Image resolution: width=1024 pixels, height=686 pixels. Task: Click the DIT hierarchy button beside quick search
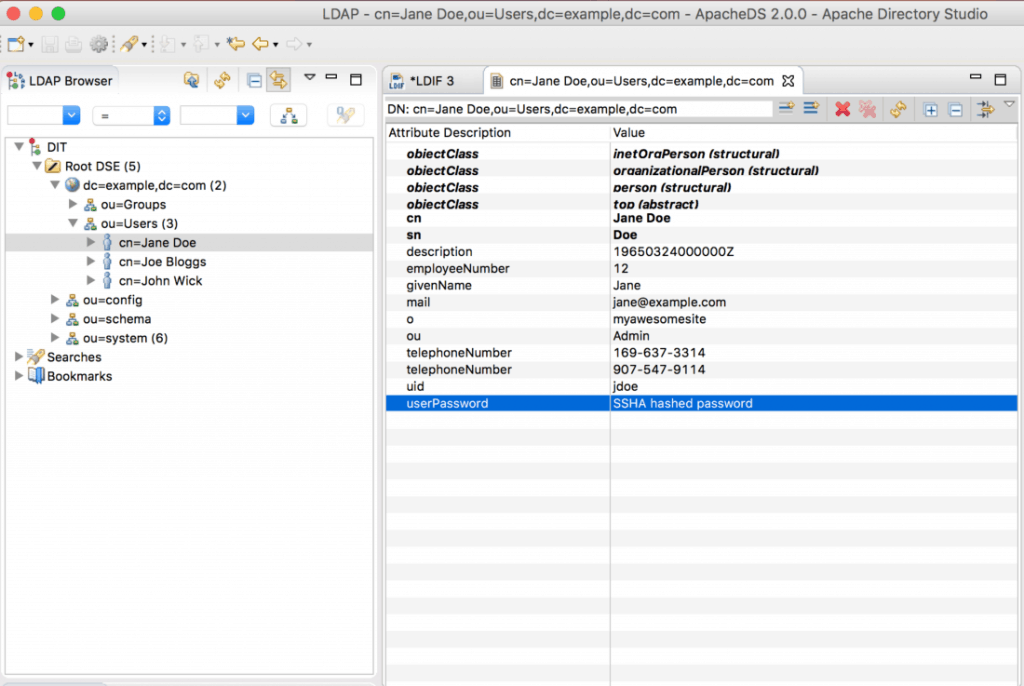click(x=289, y=116)
